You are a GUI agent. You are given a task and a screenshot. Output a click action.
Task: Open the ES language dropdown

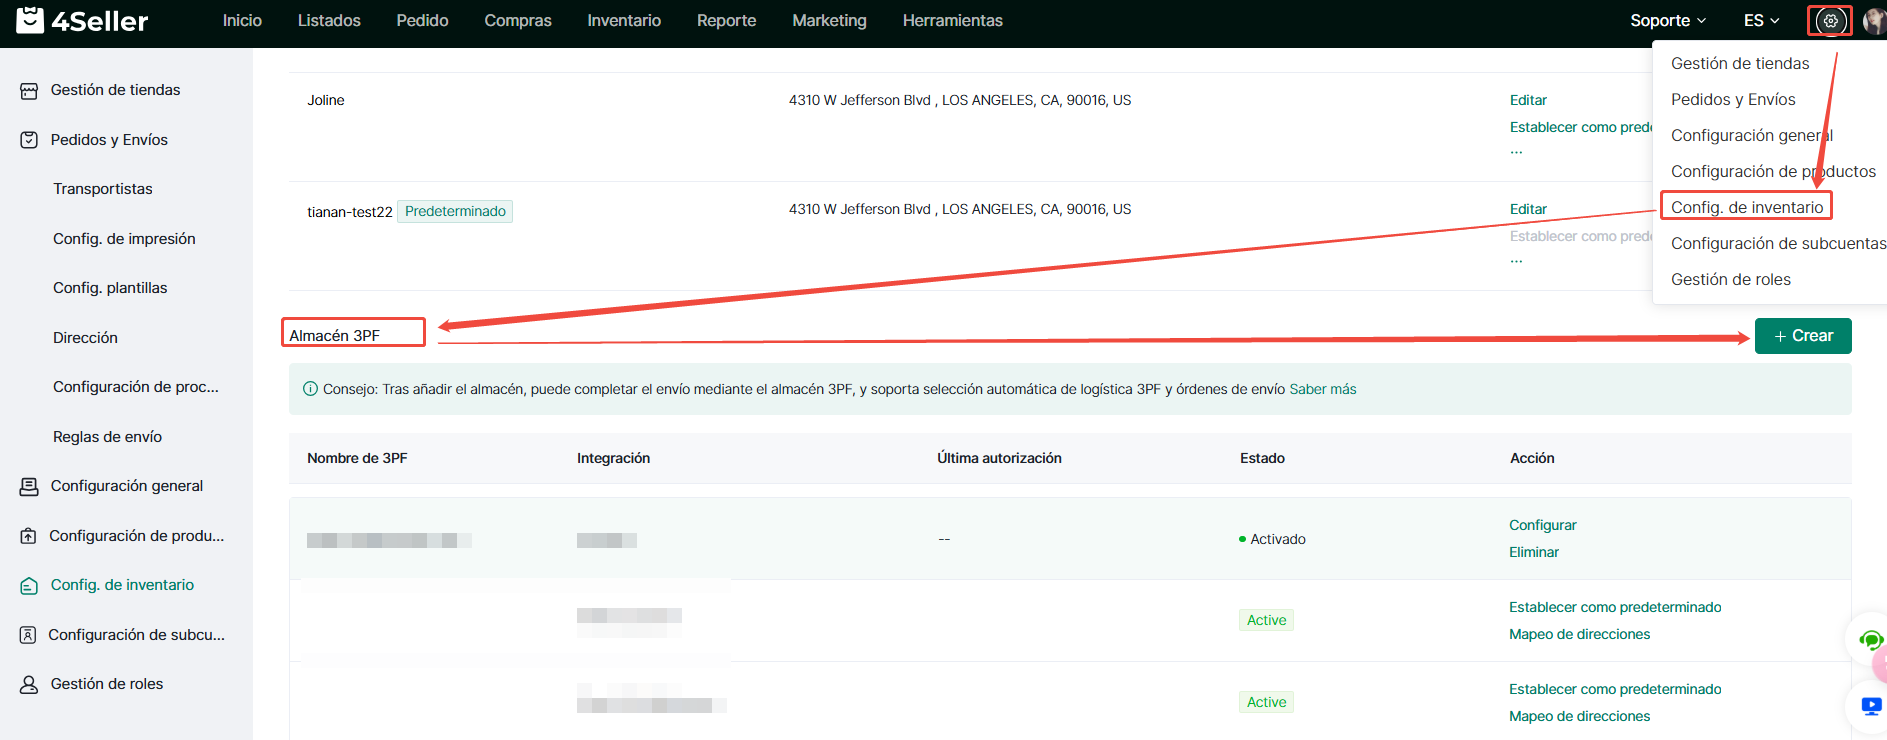click(1761, 21)
